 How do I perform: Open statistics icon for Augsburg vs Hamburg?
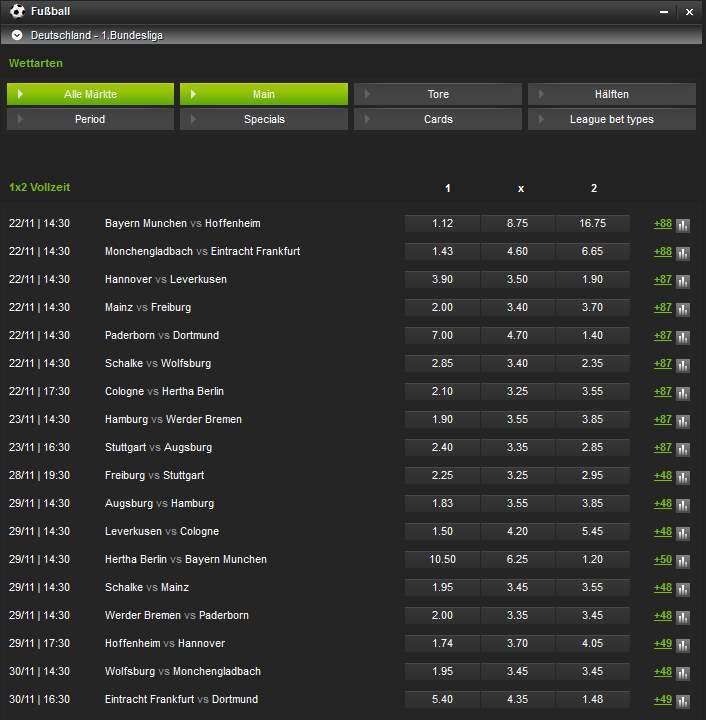683,506
